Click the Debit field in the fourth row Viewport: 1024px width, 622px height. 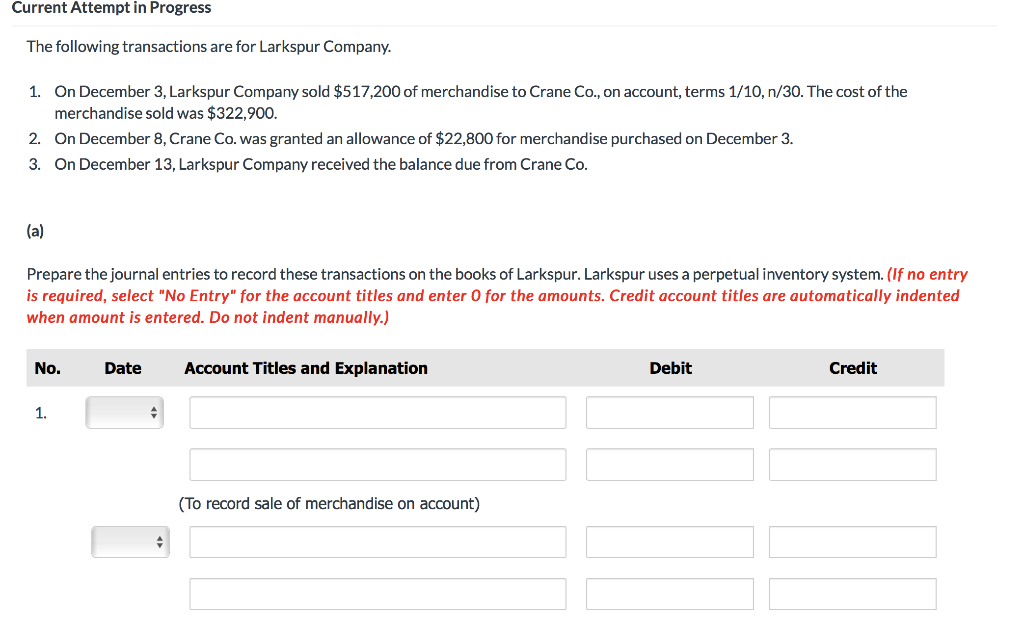tap(670, 593)
